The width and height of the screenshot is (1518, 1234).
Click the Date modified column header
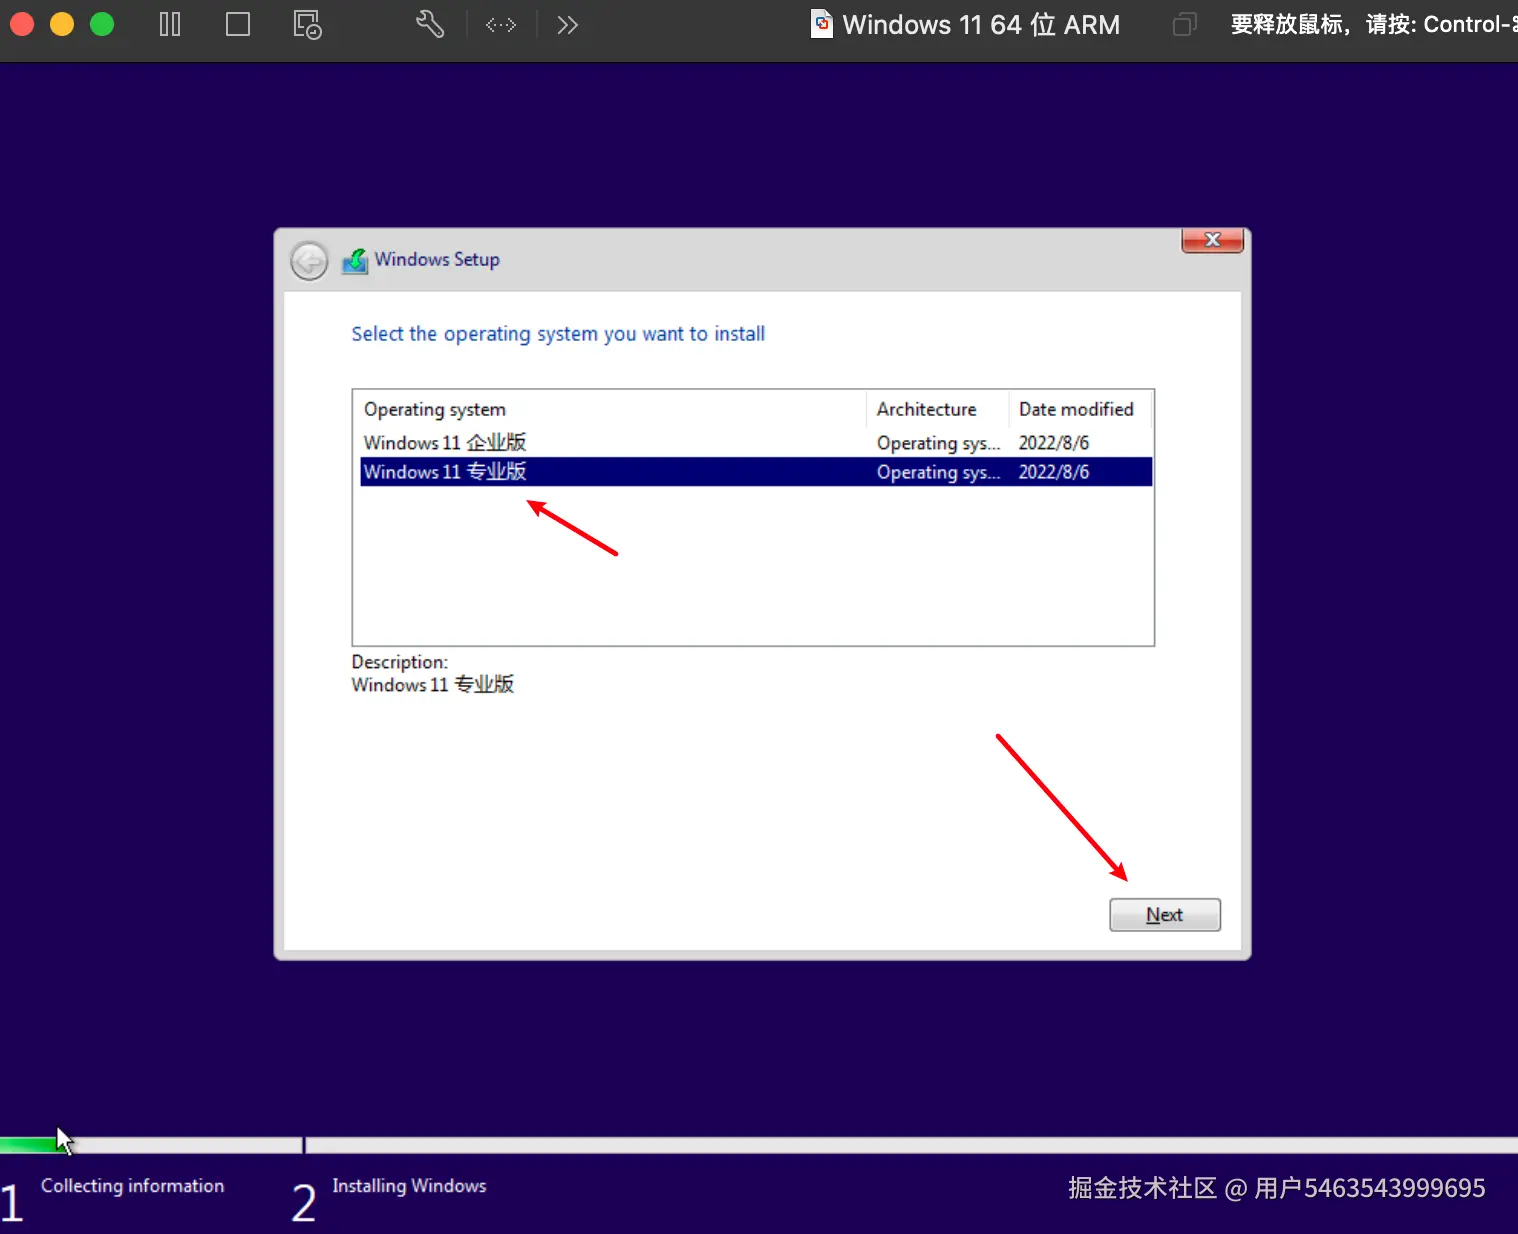(x=1079, y=409)
